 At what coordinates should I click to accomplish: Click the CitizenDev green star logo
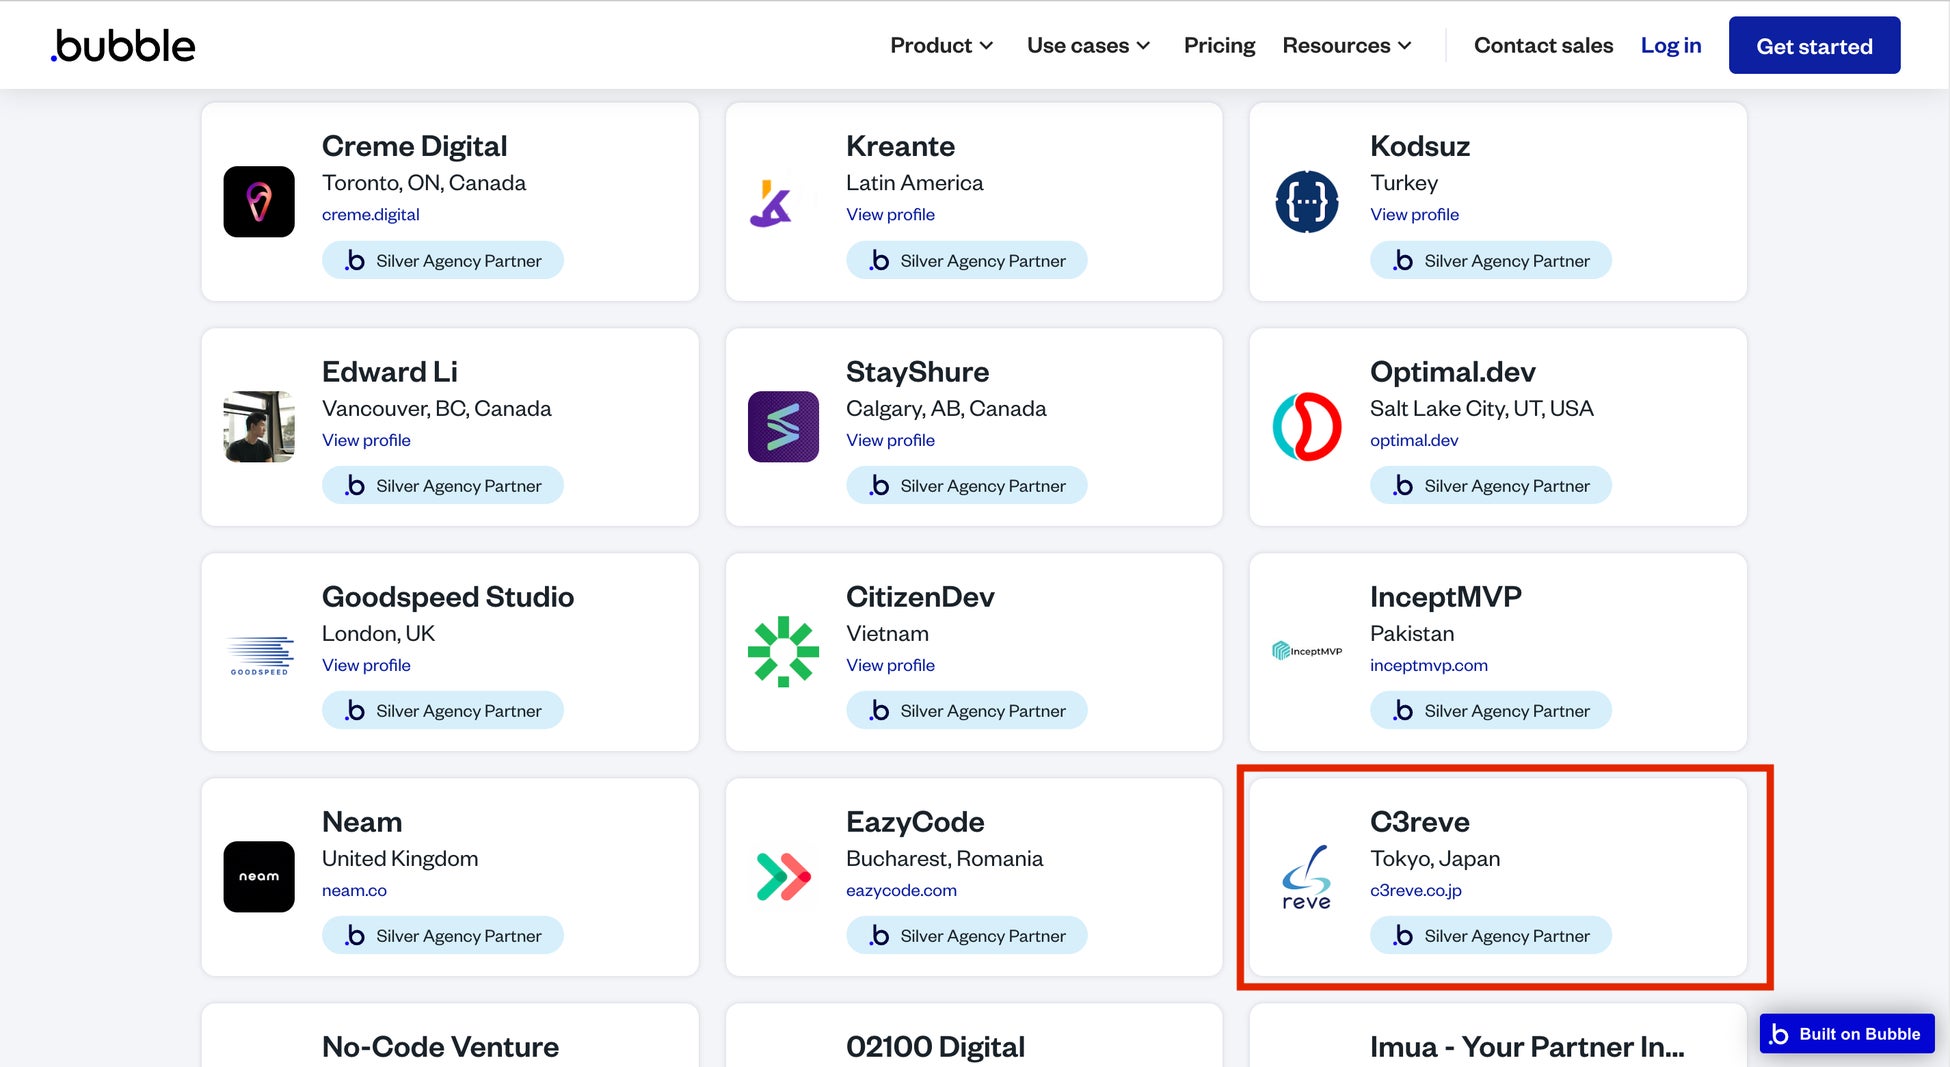coord(783,652)
